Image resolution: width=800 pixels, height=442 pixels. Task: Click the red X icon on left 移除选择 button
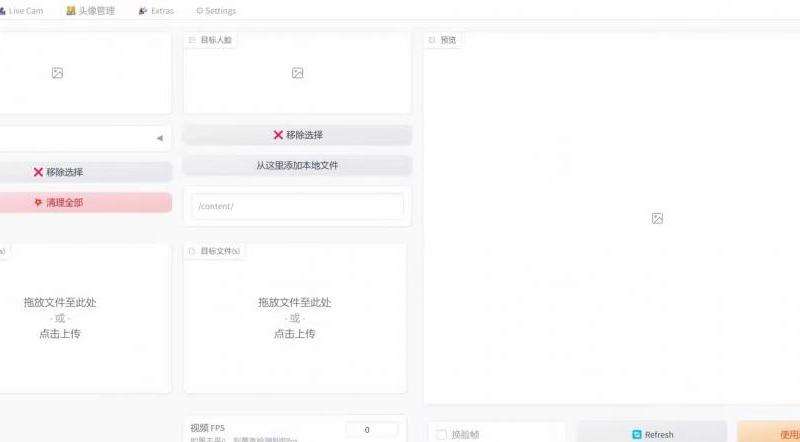tap(38, 172)
